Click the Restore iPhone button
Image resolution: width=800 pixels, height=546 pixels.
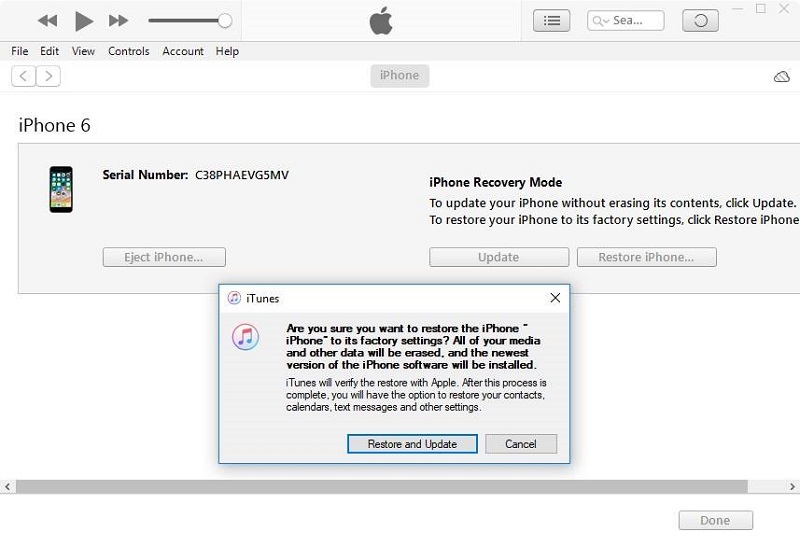[646, 257]
